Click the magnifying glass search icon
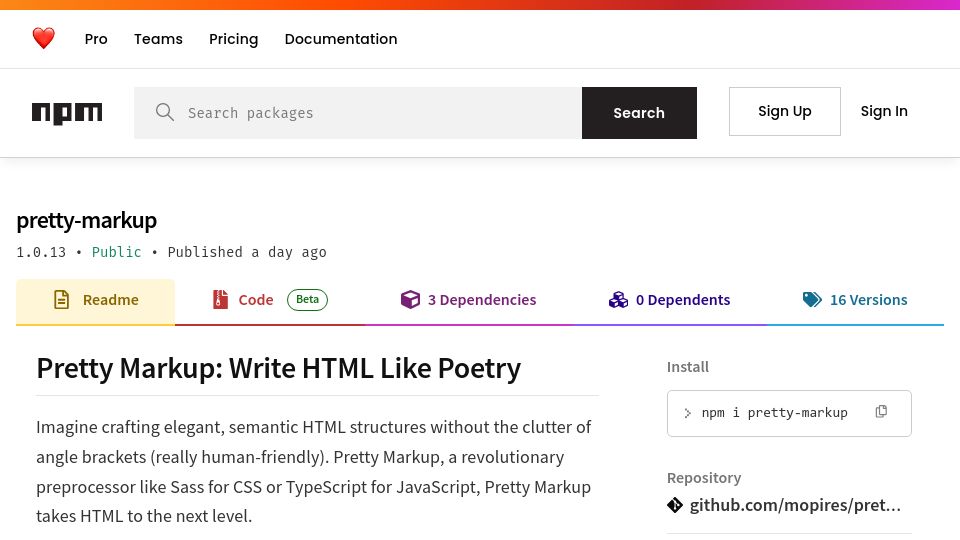The height and width of the screenshot is (540, 960). point(165,112)
